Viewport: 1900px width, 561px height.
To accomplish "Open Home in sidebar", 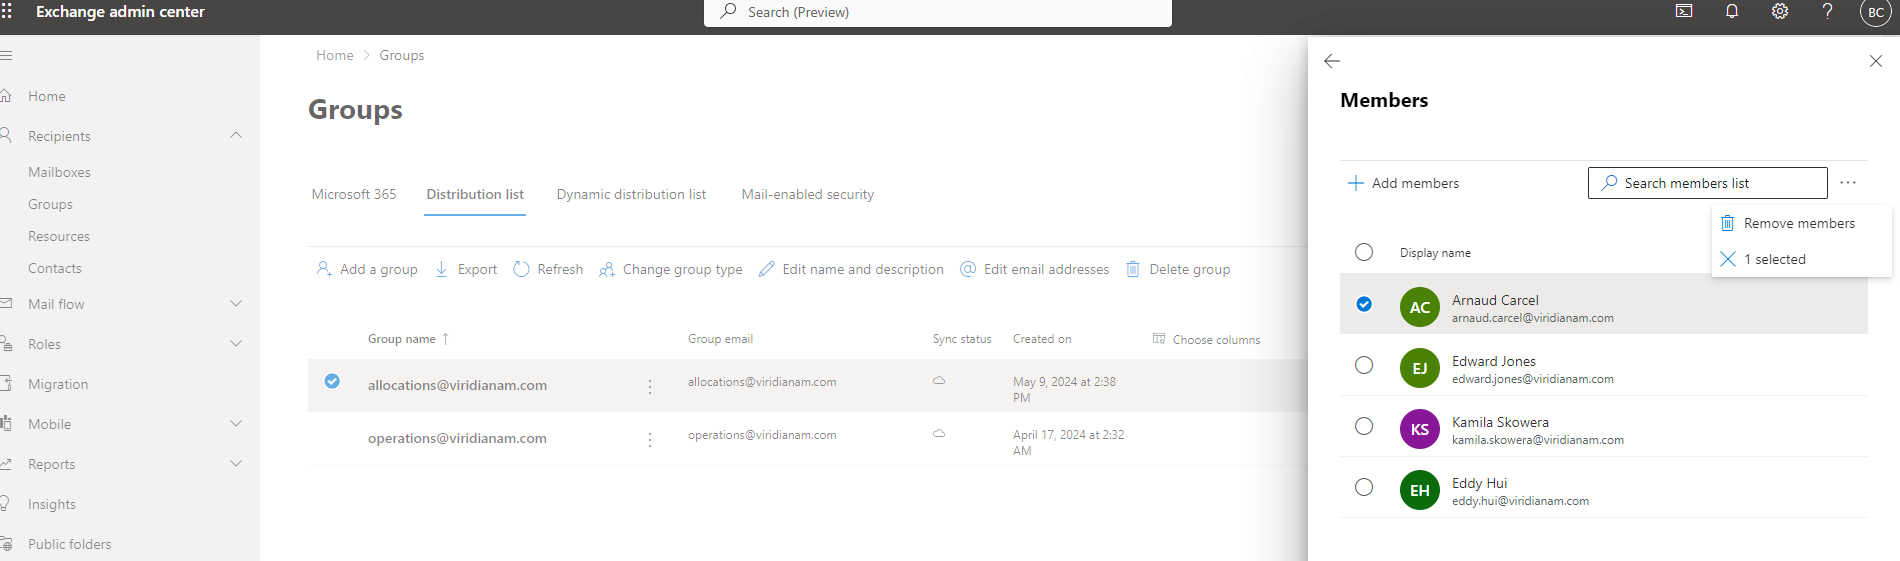I will point(47,96).
